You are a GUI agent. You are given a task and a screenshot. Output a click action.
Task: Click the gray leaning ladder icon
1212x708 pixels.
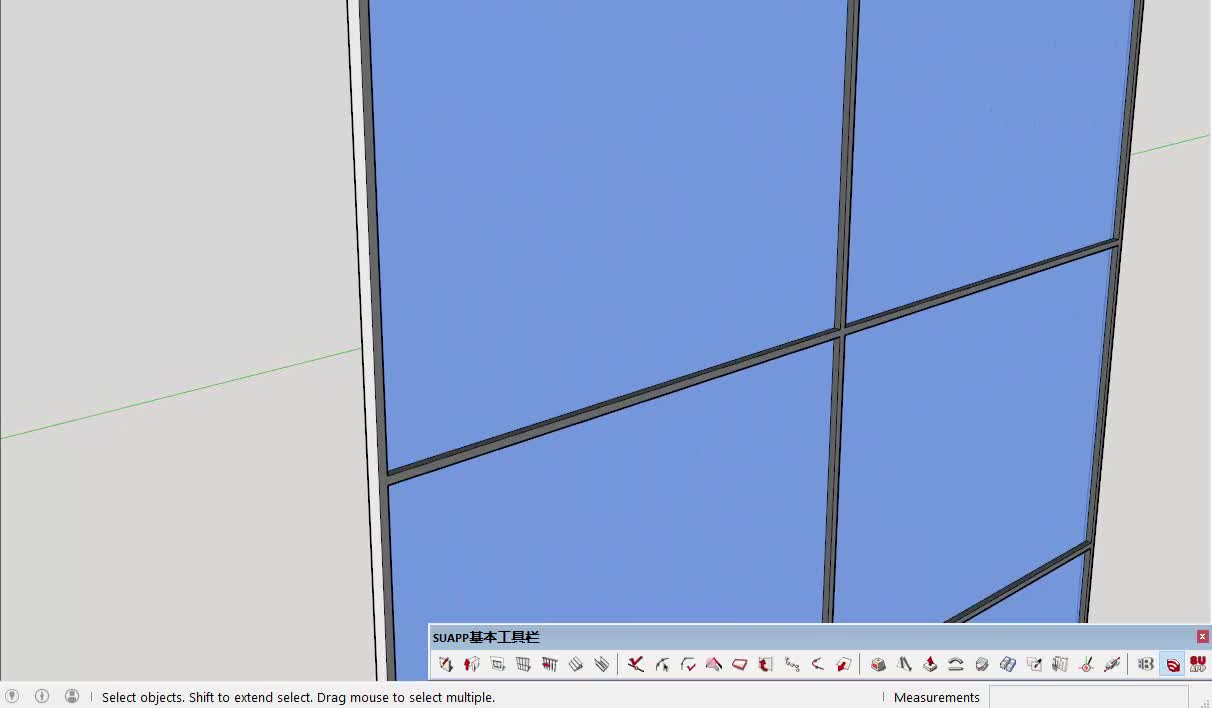click(904, 664)
